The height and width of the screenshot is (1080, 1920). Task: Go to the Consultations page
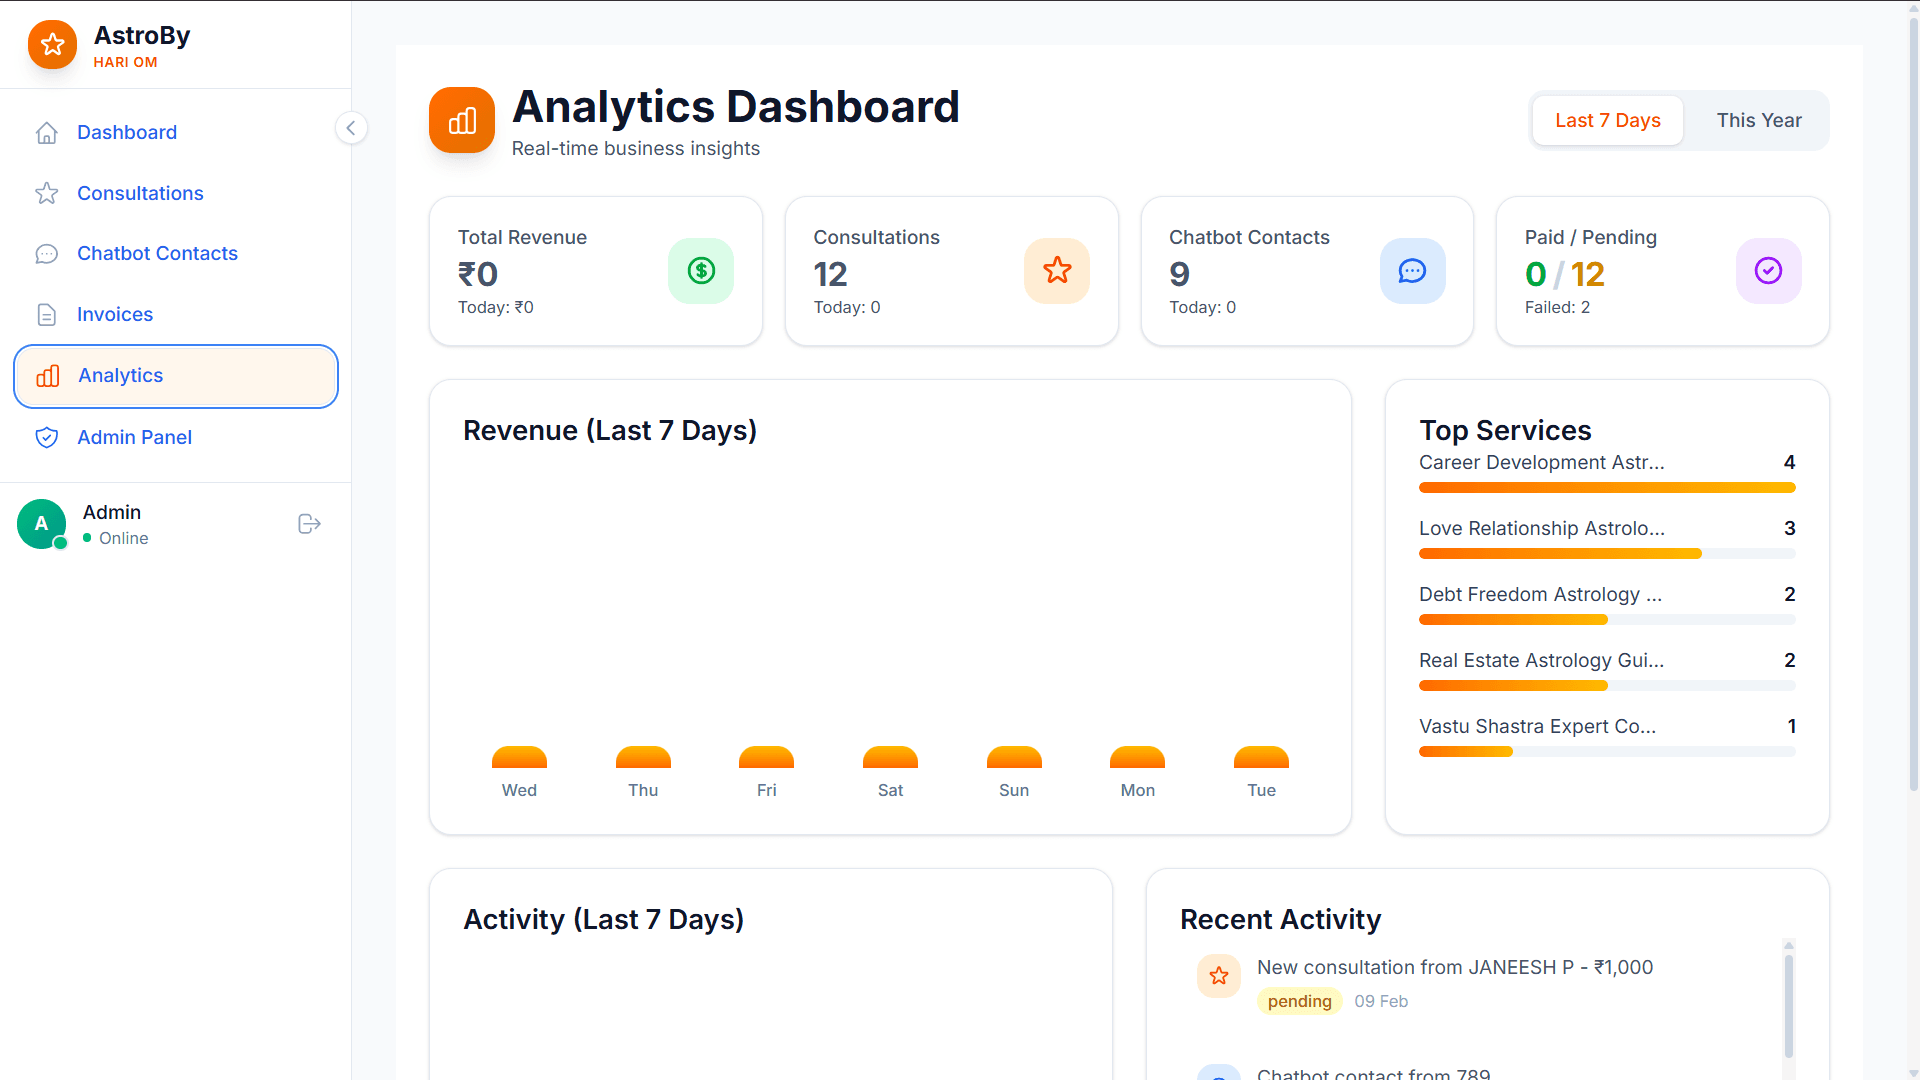(140, 193)
